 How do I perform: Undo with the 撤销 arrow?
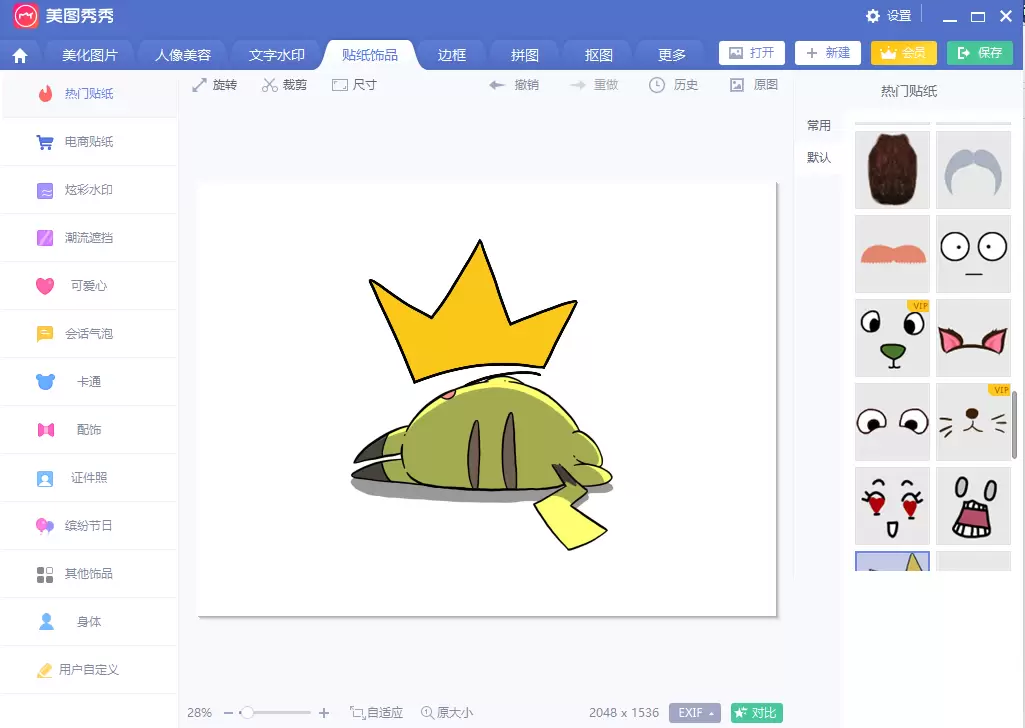pos(514,85)
